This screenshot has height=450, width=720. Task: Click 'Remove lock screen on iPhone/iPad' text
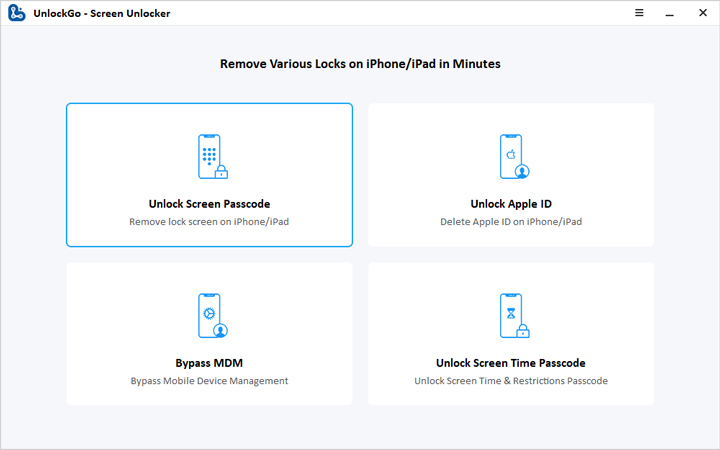tap(209, 222)
